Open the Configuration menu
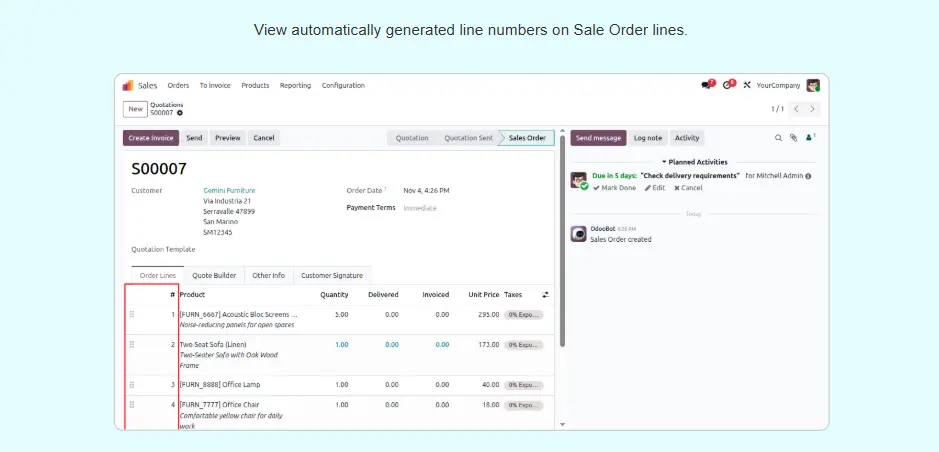 [x=343, y=86]
